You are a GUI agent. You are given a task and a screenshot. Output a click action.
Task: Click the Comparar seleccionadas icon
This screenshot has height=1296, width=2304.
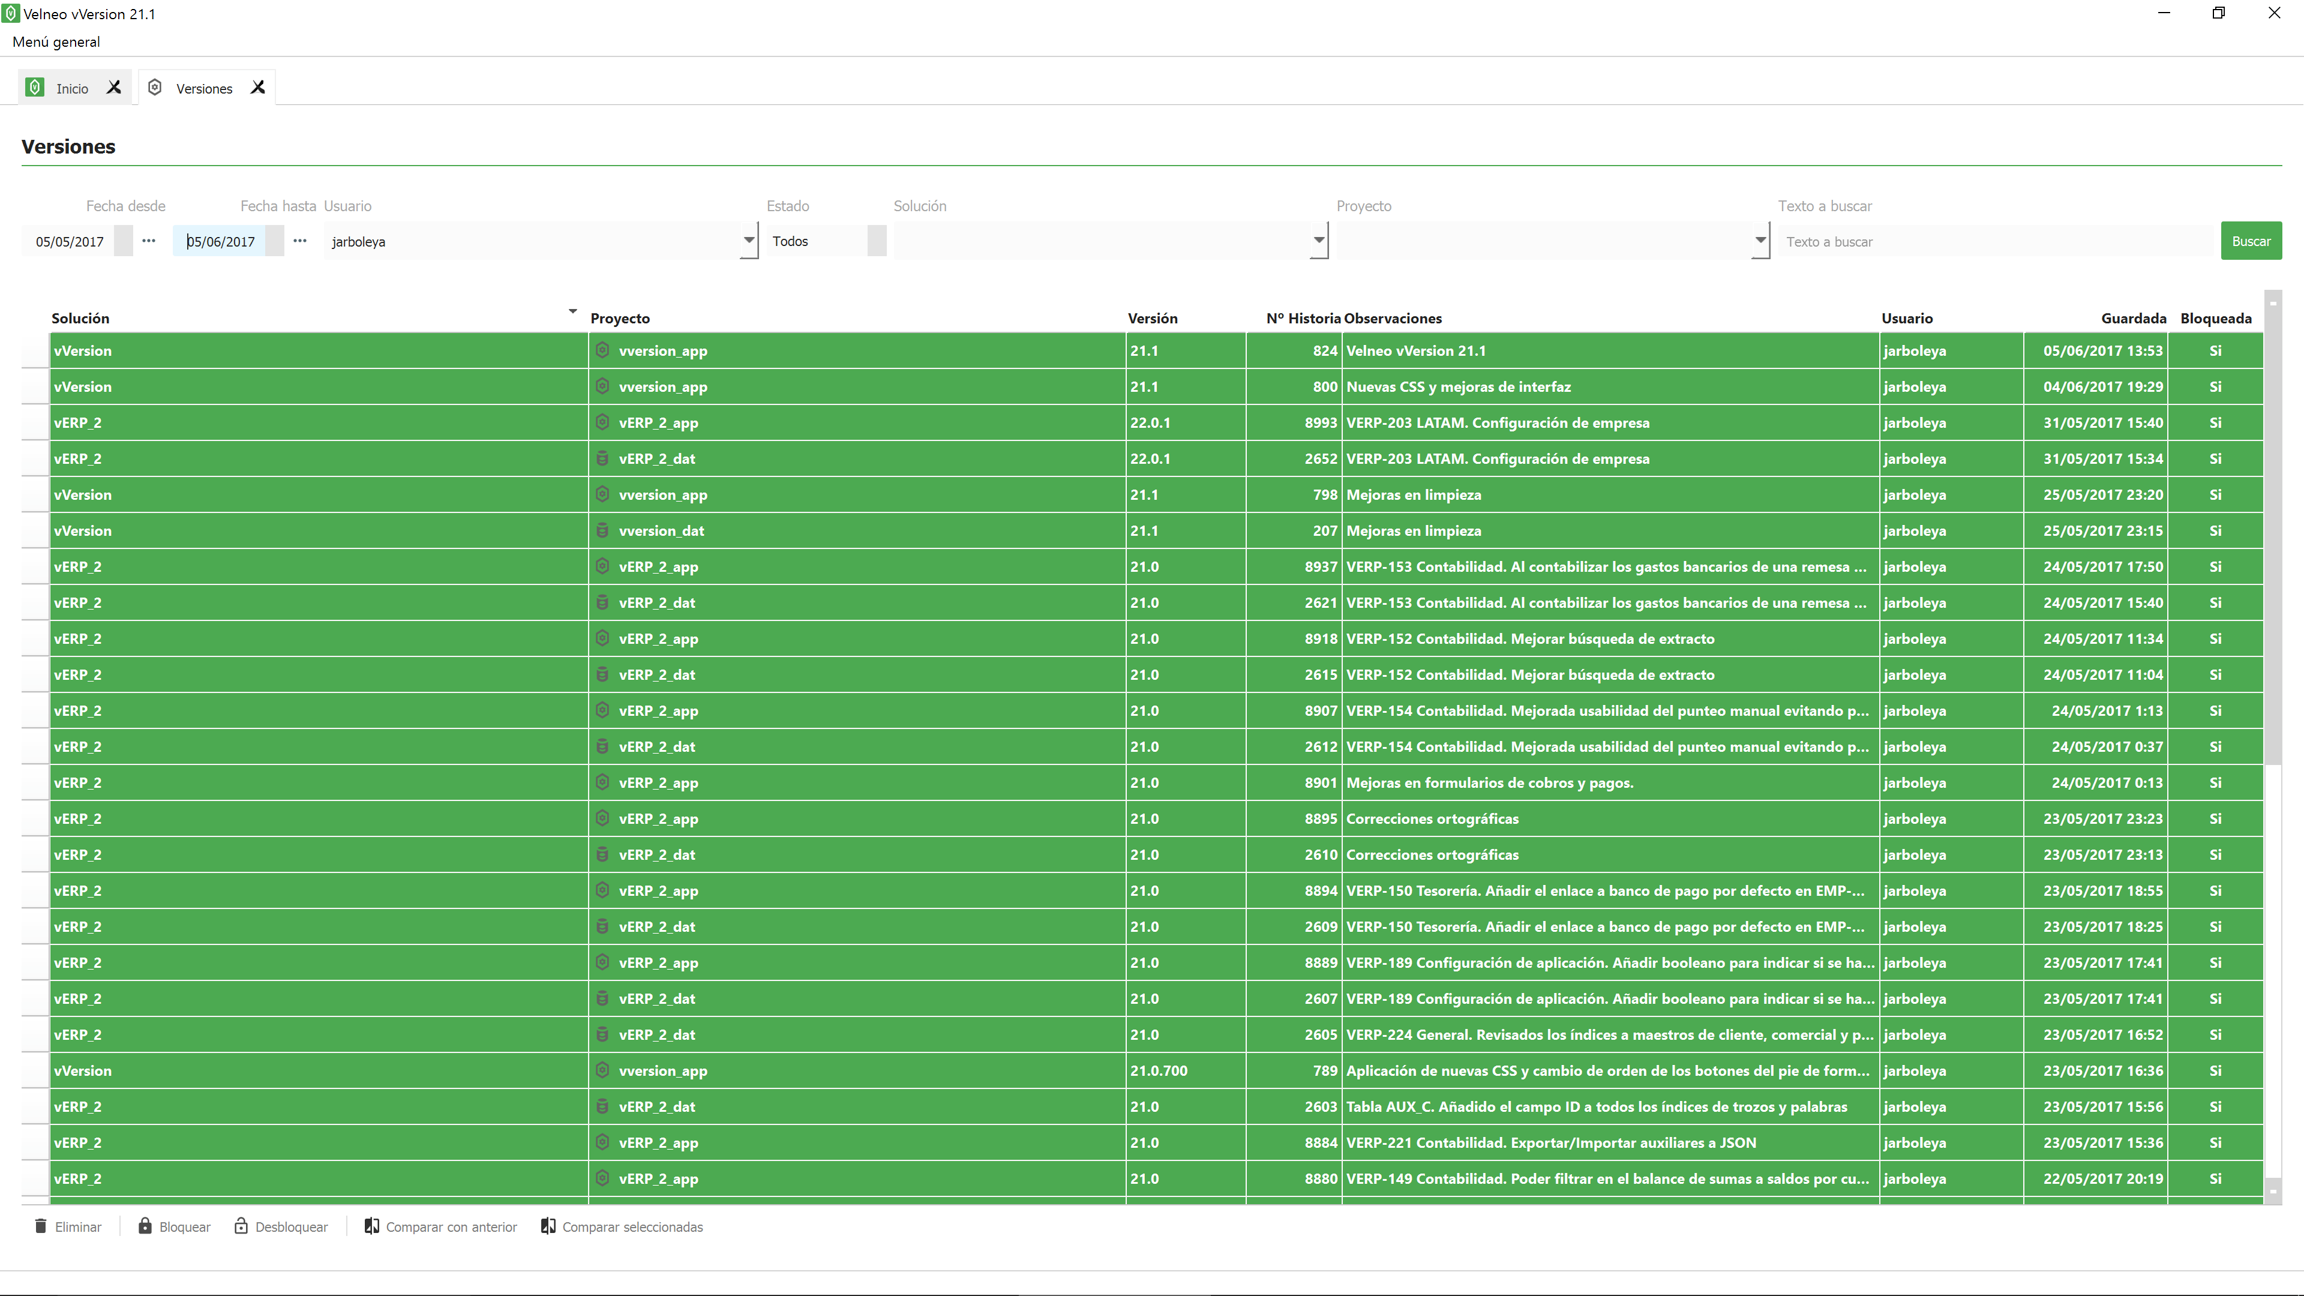pyautogui.click(x=548, y=1226)
